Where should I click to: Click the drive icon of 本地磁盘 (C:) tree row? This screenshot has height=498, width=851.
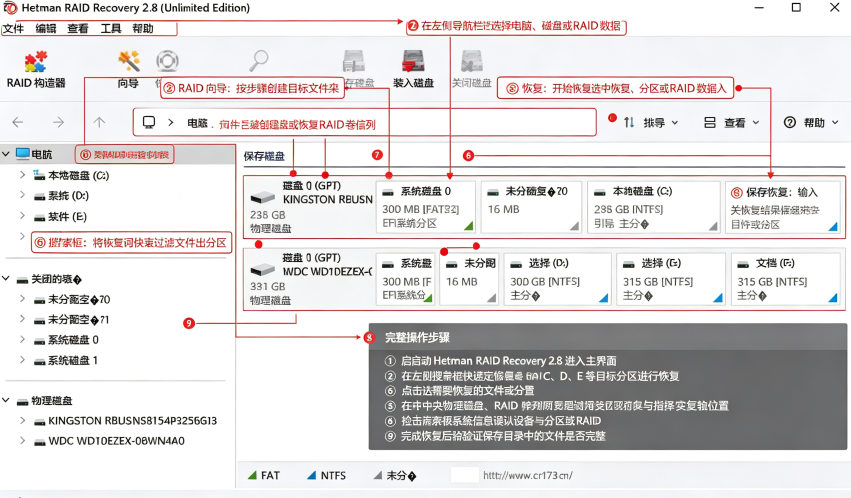39,175
